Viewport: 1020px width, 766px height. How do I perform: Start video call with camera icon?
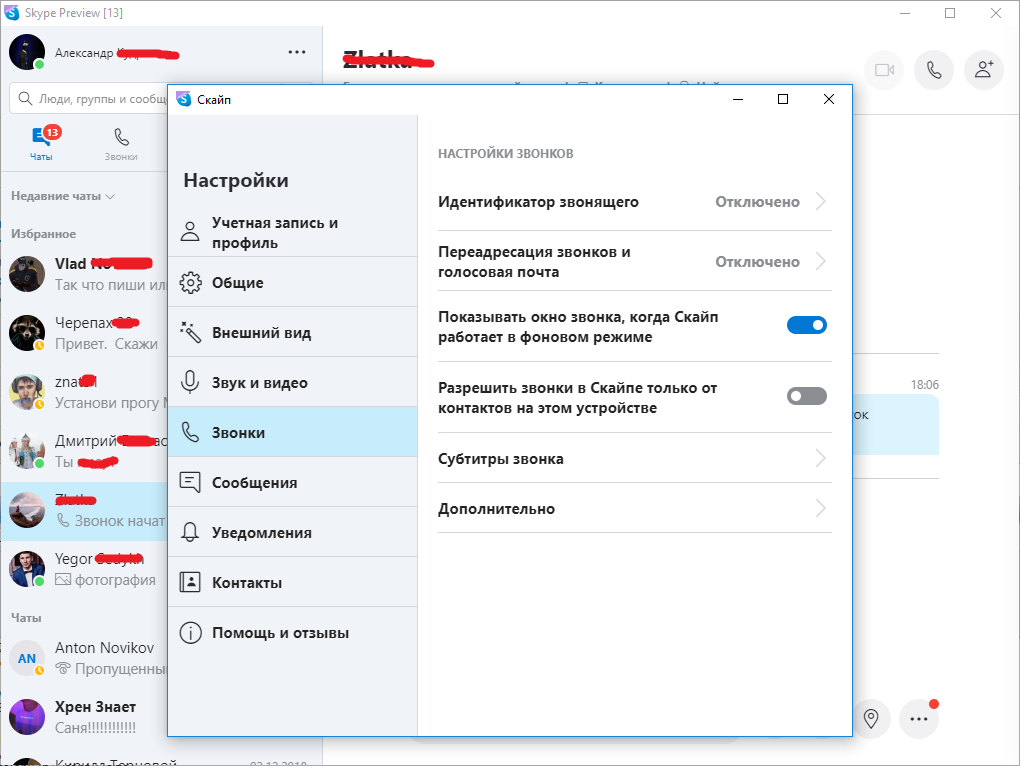[x=884, y=70]
